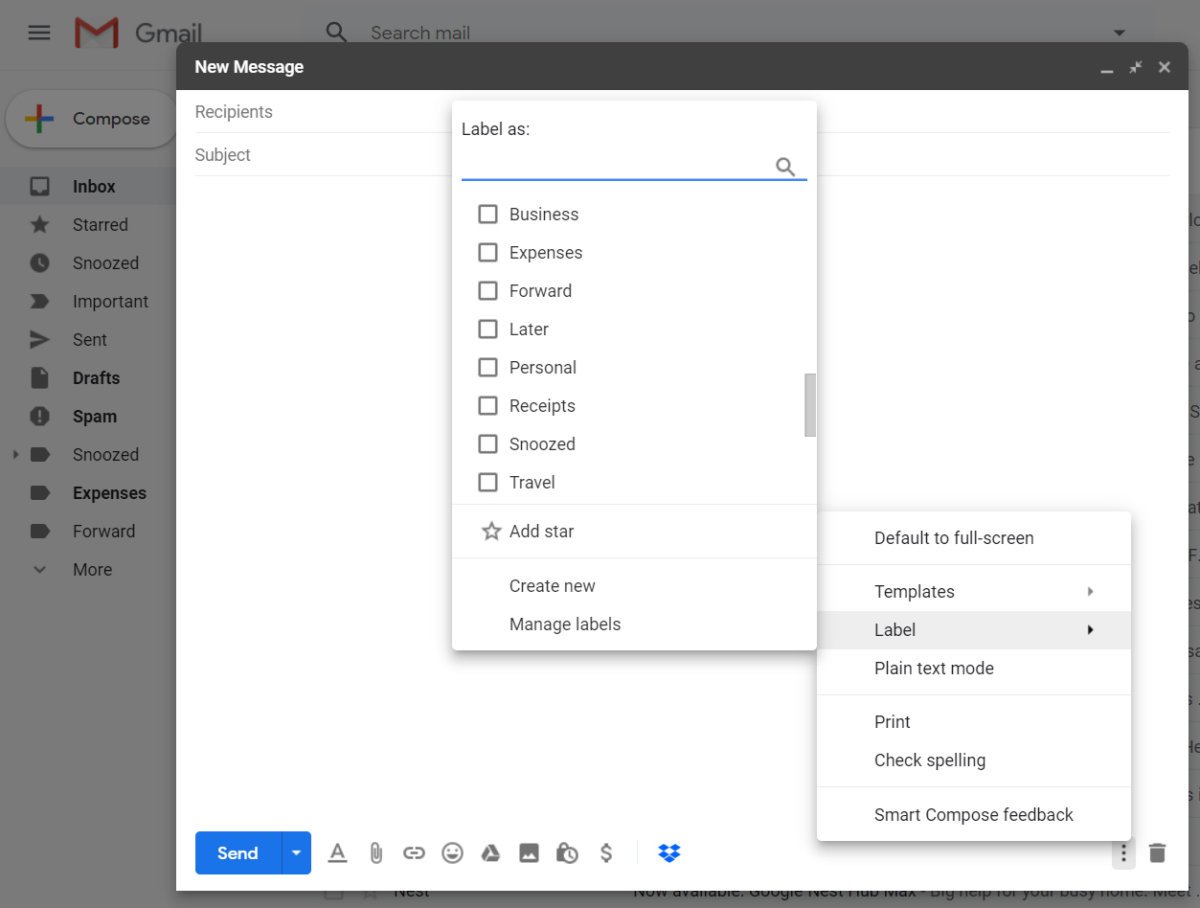Open the Dropbox add-on

(669, 853)
